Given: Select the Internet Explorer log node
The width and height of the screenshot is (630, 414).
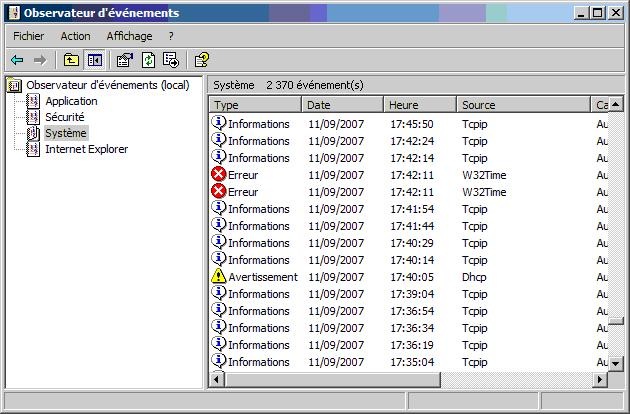Looking at the screenshot, I should point(86,149).
